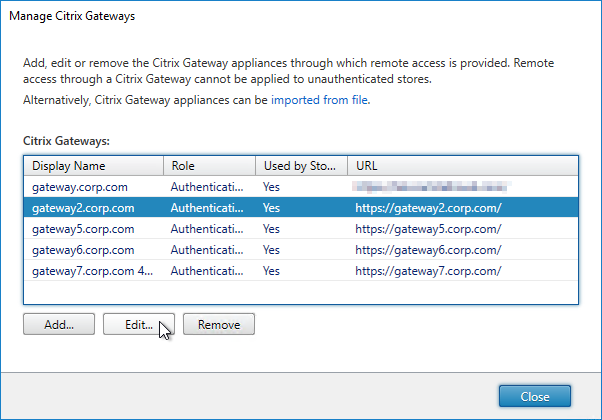Select gateway2.corp.com in Display Name column
The image size is (602, 420).
click(x=83, y=208)
